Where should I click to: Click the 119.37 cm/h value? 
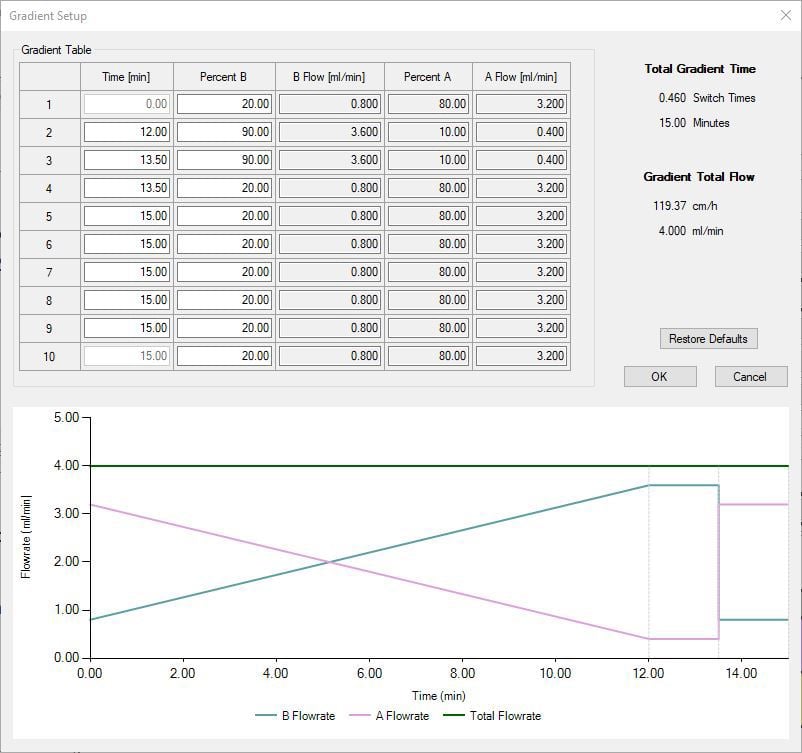(685, 206)
